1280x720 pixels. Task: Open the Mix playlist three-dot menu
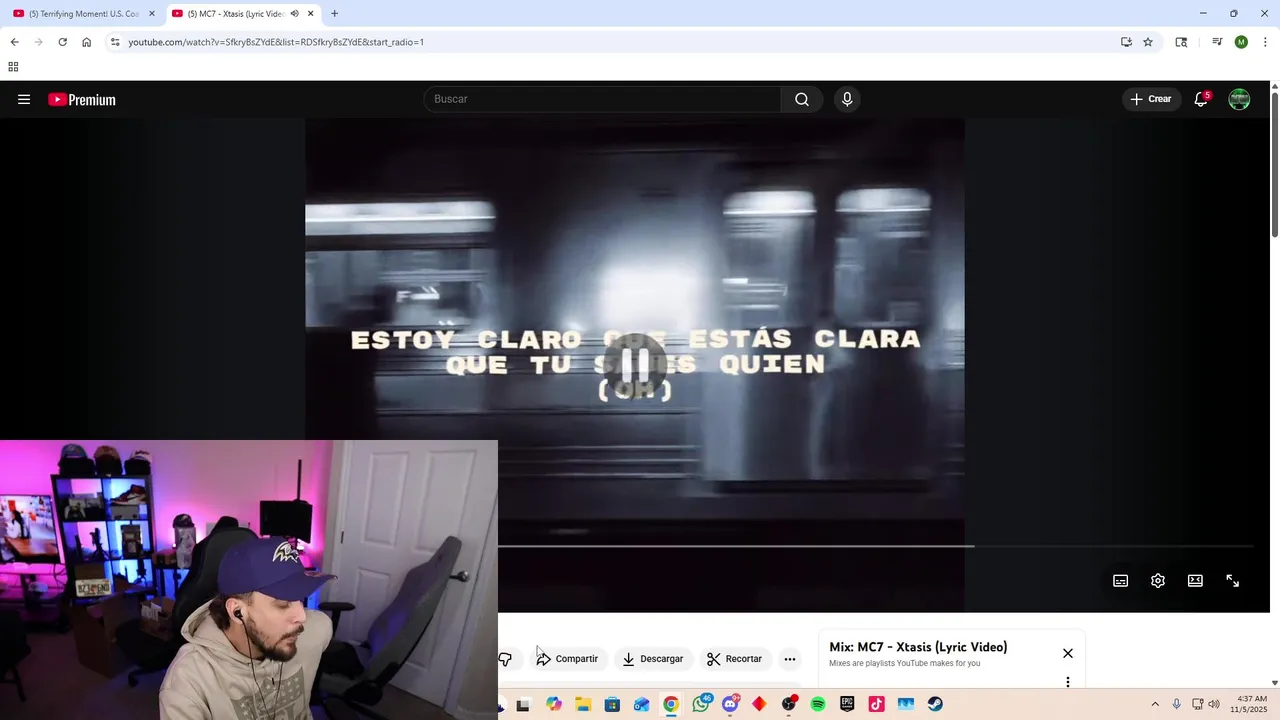click(x=1068, y=682)
